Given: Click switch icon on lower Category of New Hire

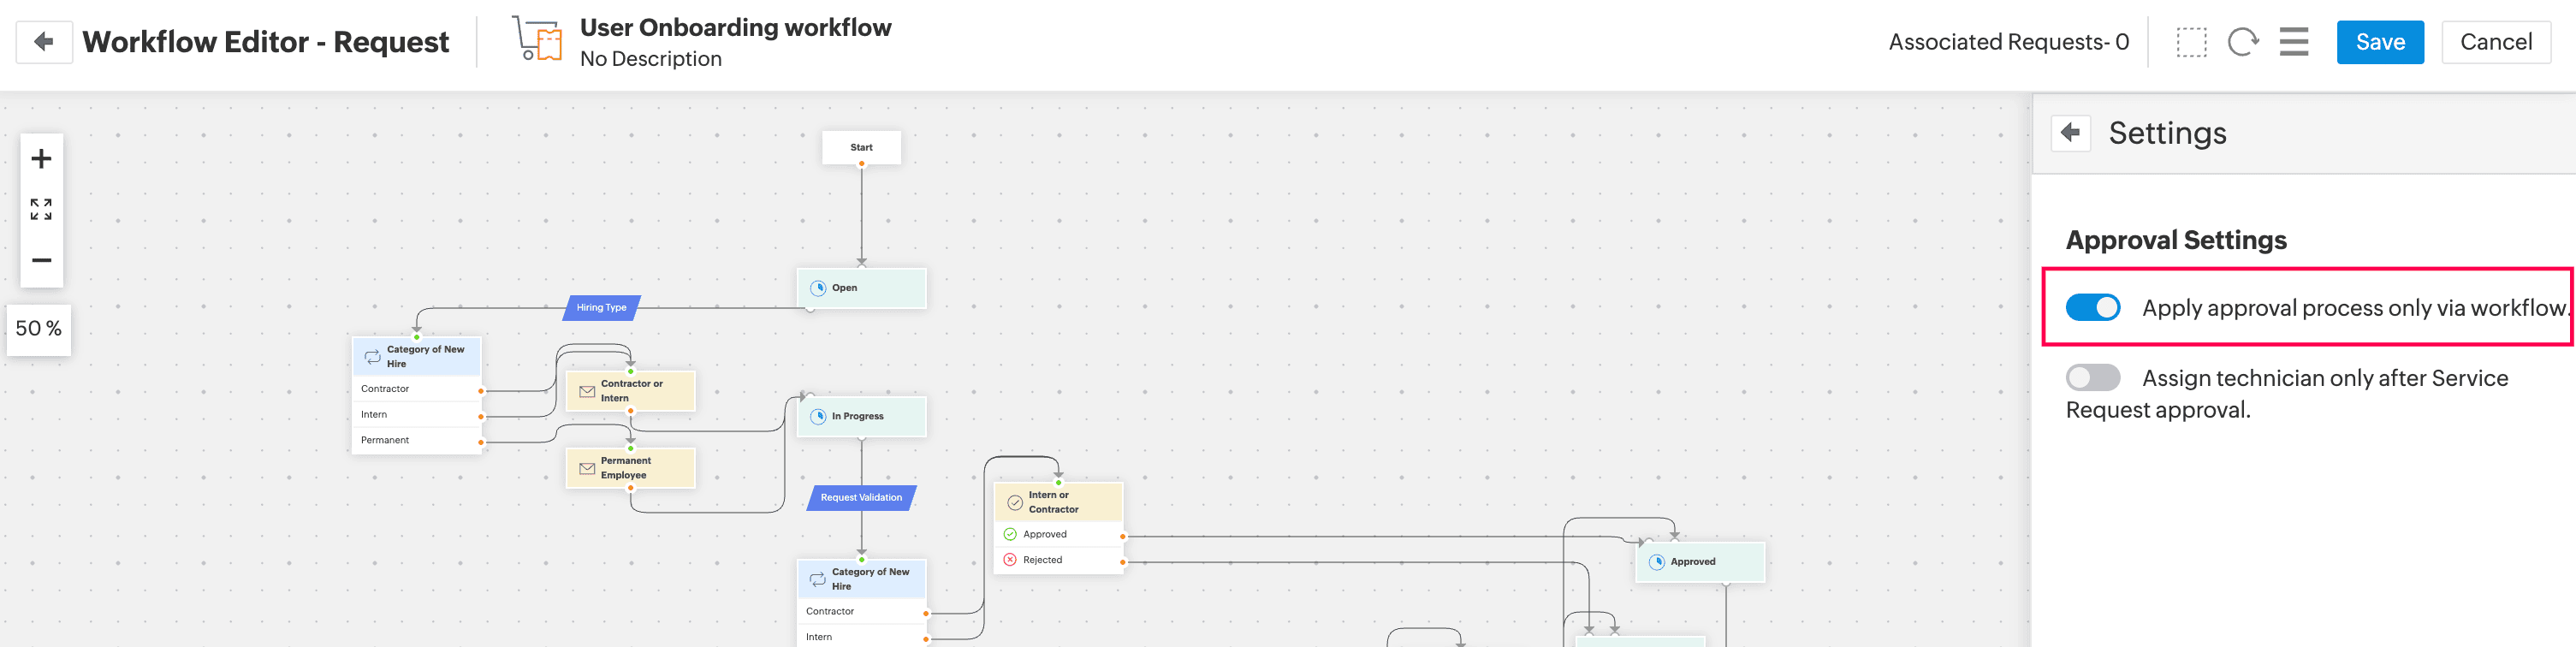Looking at the screenshot, I should click(x=818, y=579).
